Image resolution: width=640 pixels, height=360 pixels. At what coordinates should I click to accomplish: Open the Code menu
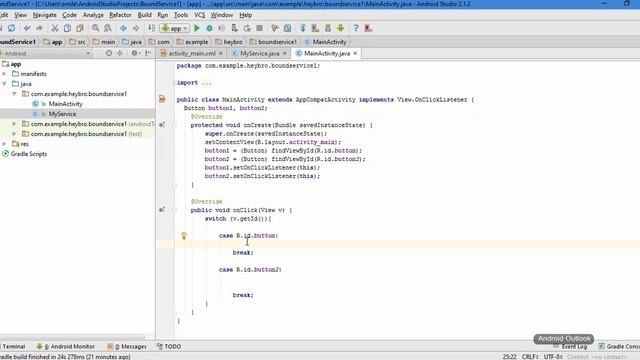[69, 15]
